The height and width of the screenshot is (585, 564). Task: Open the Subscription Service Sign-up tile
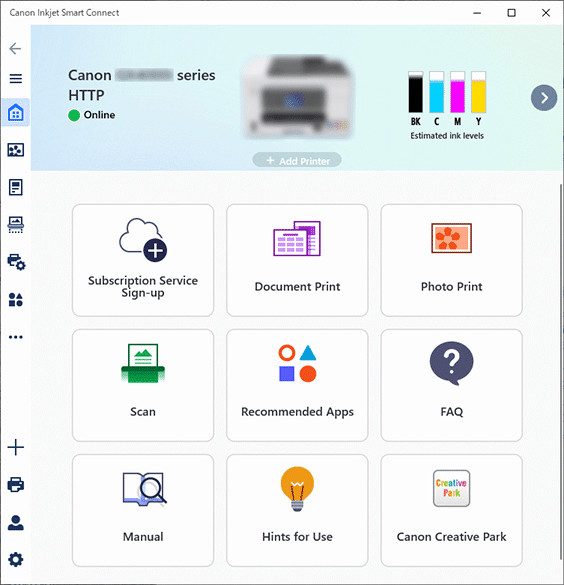(143, 260)
